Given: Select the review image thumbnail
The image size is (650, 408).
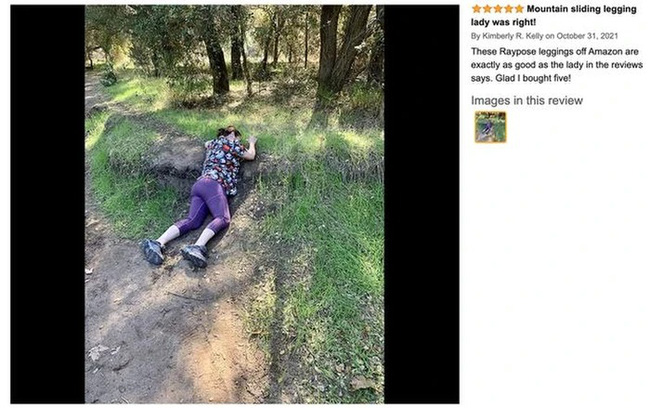Looking at the screenshot, I should coord(490,127).
